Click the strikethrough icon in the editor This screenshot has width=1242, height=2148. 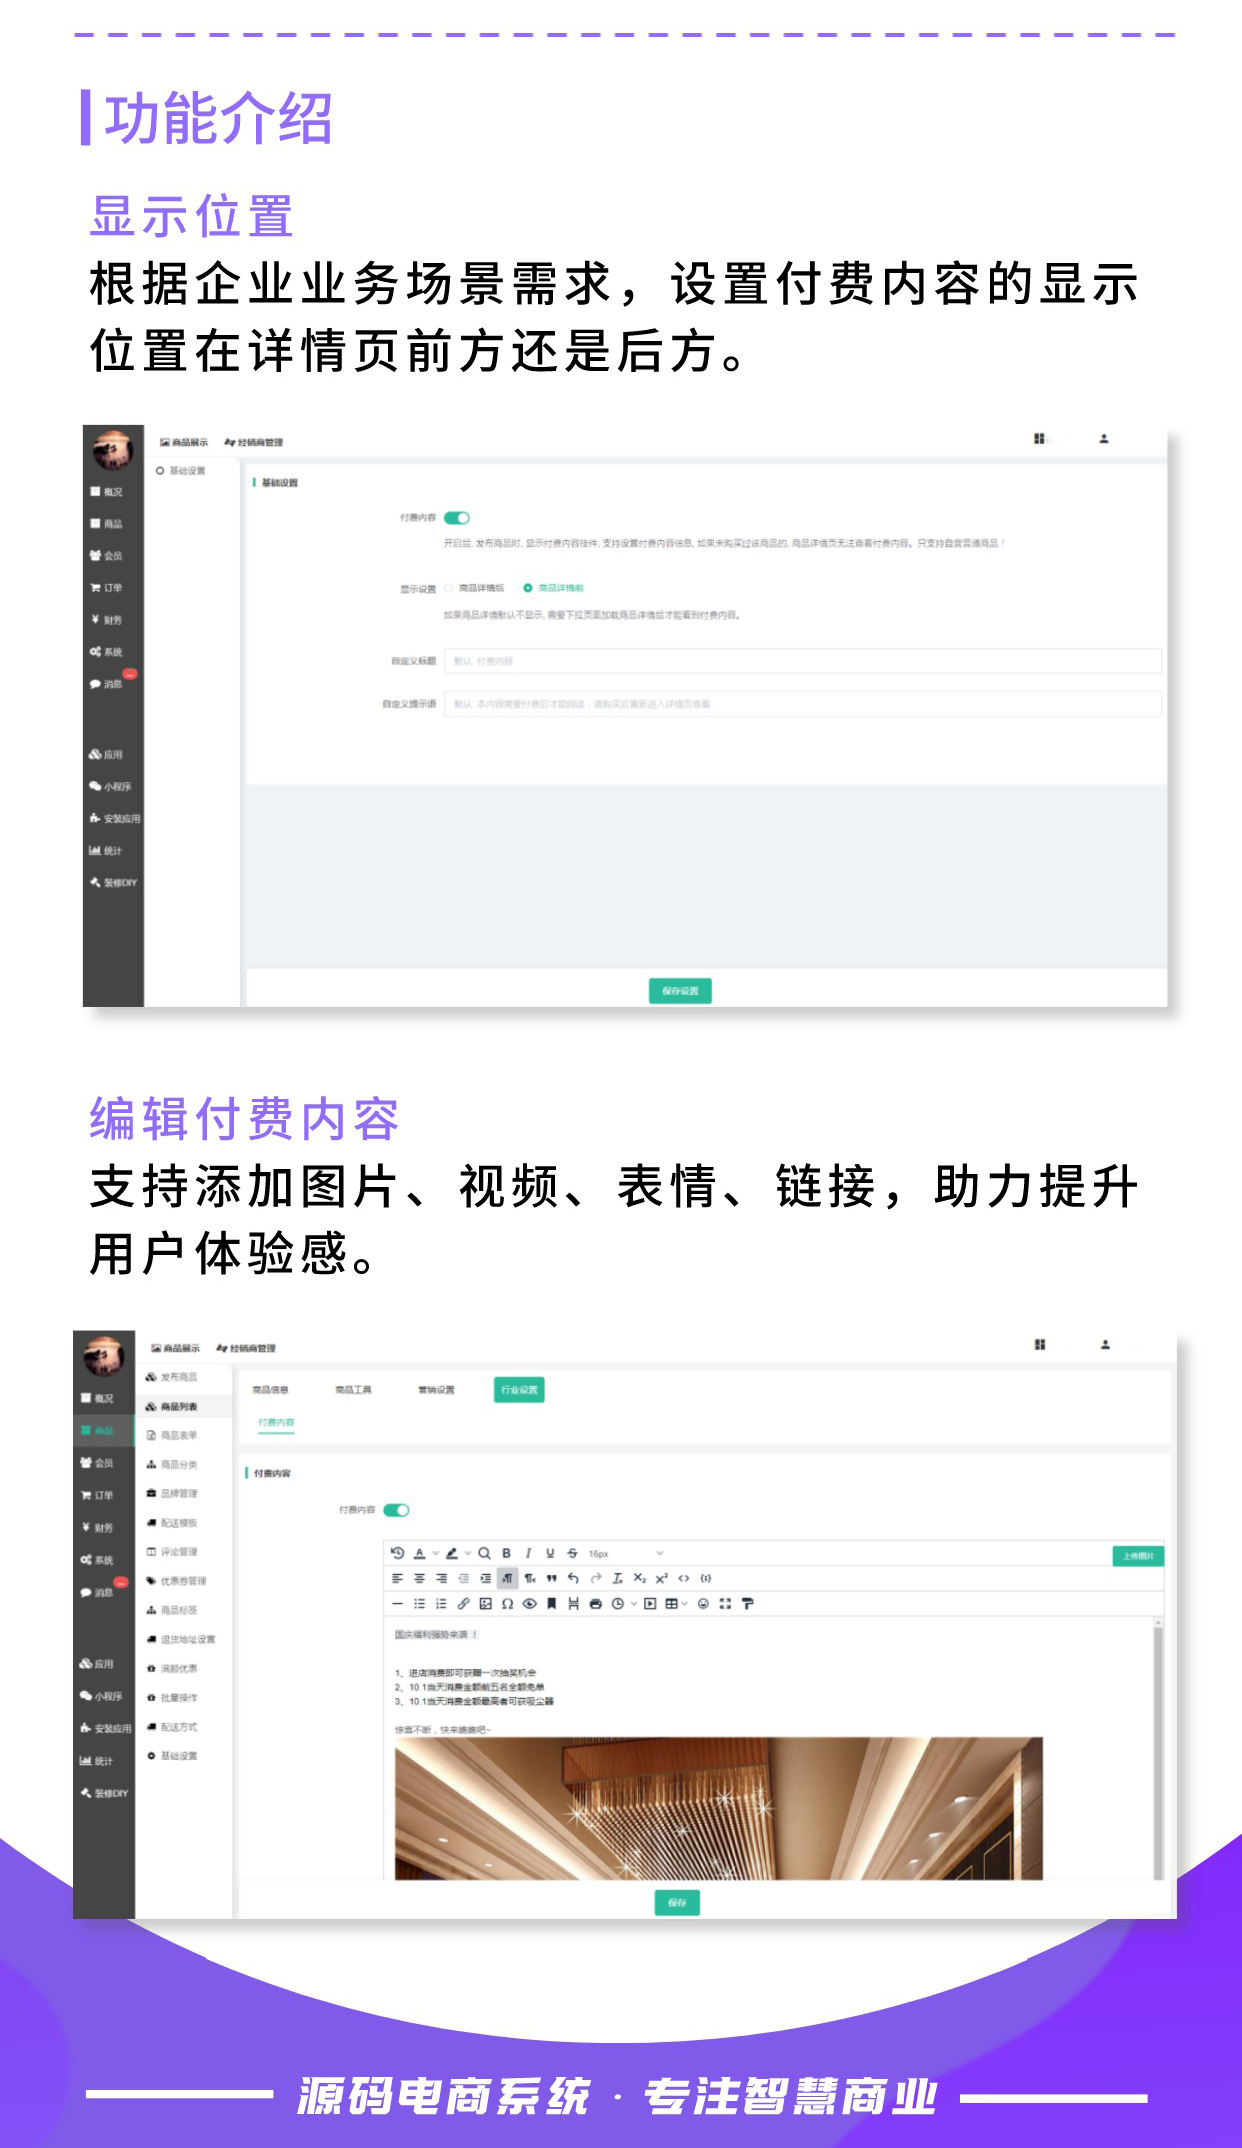572,1553
